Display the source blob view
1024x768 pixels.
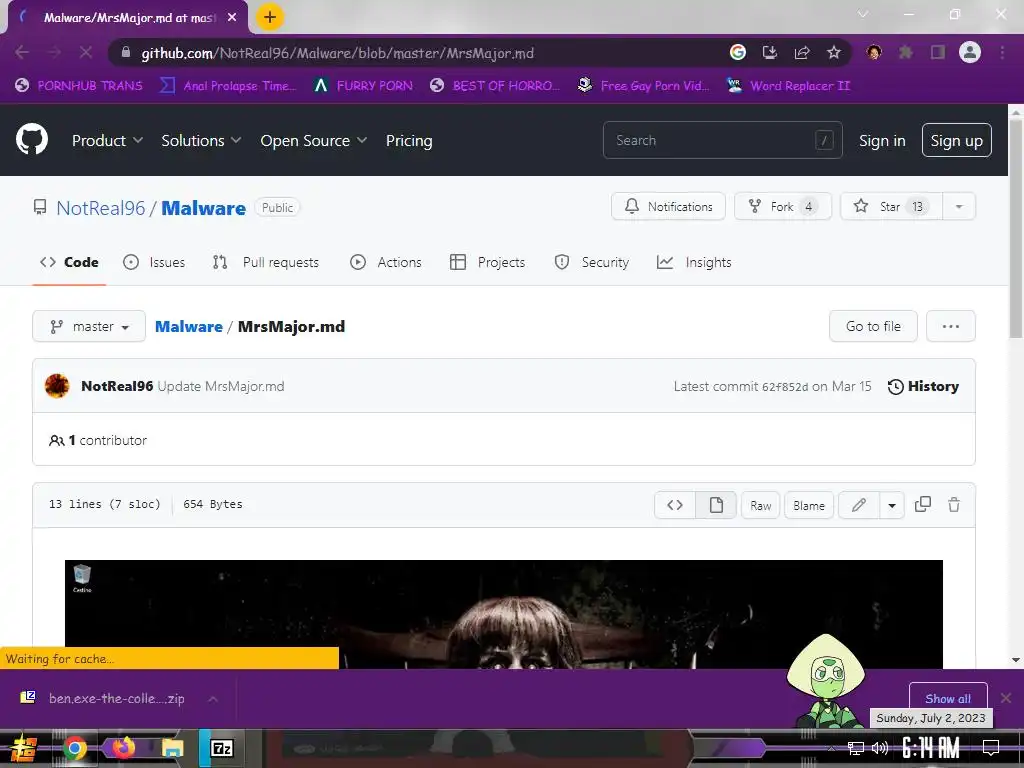pos(675,505)
